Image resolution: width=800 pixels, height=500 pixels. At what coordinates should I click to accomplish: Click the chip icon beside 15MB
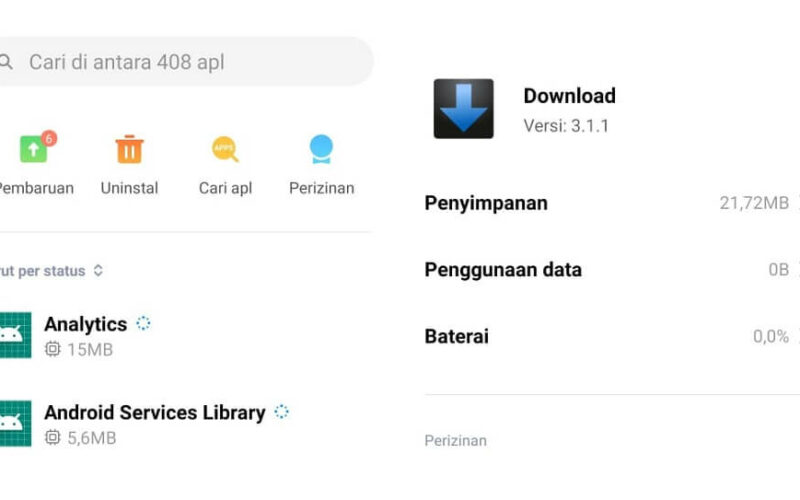click(53, 349)
